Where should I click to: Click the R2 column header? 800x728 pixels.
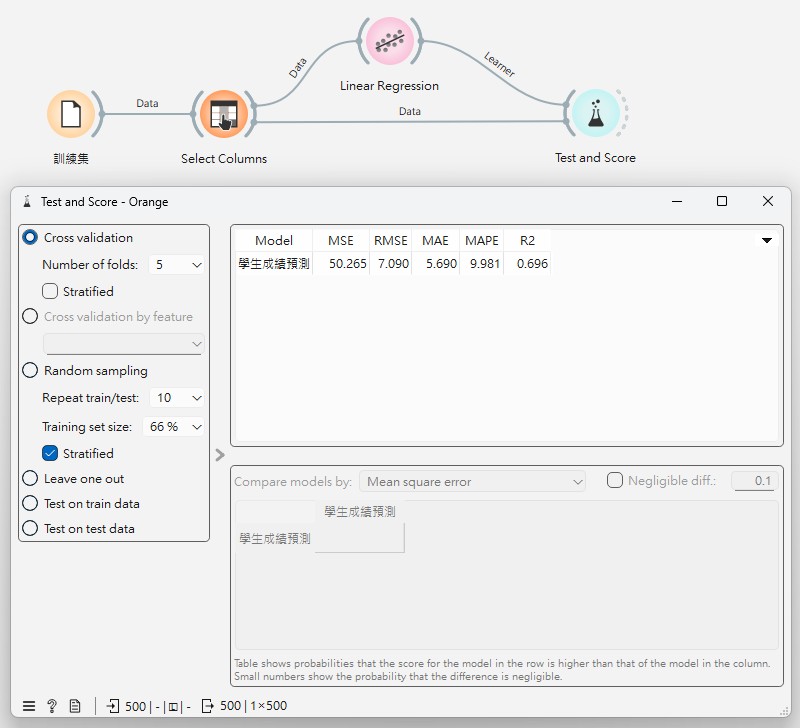point(527,241)
